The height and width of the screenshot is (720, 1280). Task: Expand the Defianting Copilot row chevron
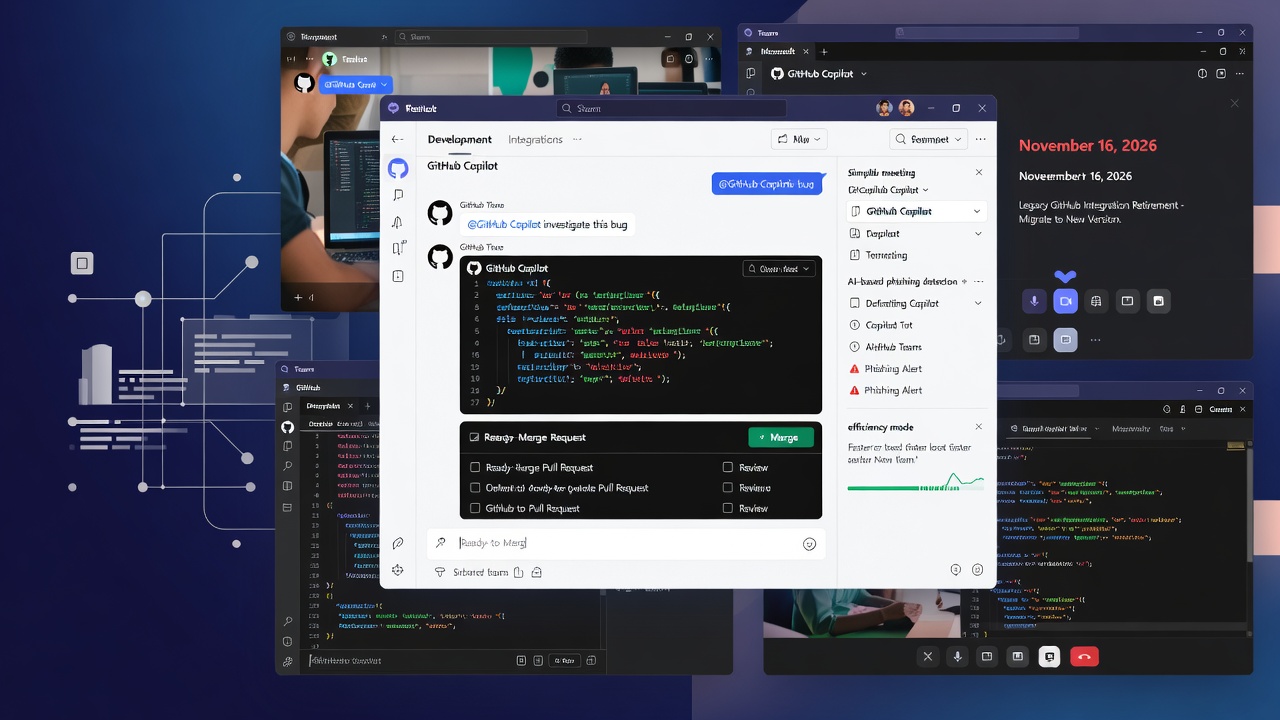[978, 303]
